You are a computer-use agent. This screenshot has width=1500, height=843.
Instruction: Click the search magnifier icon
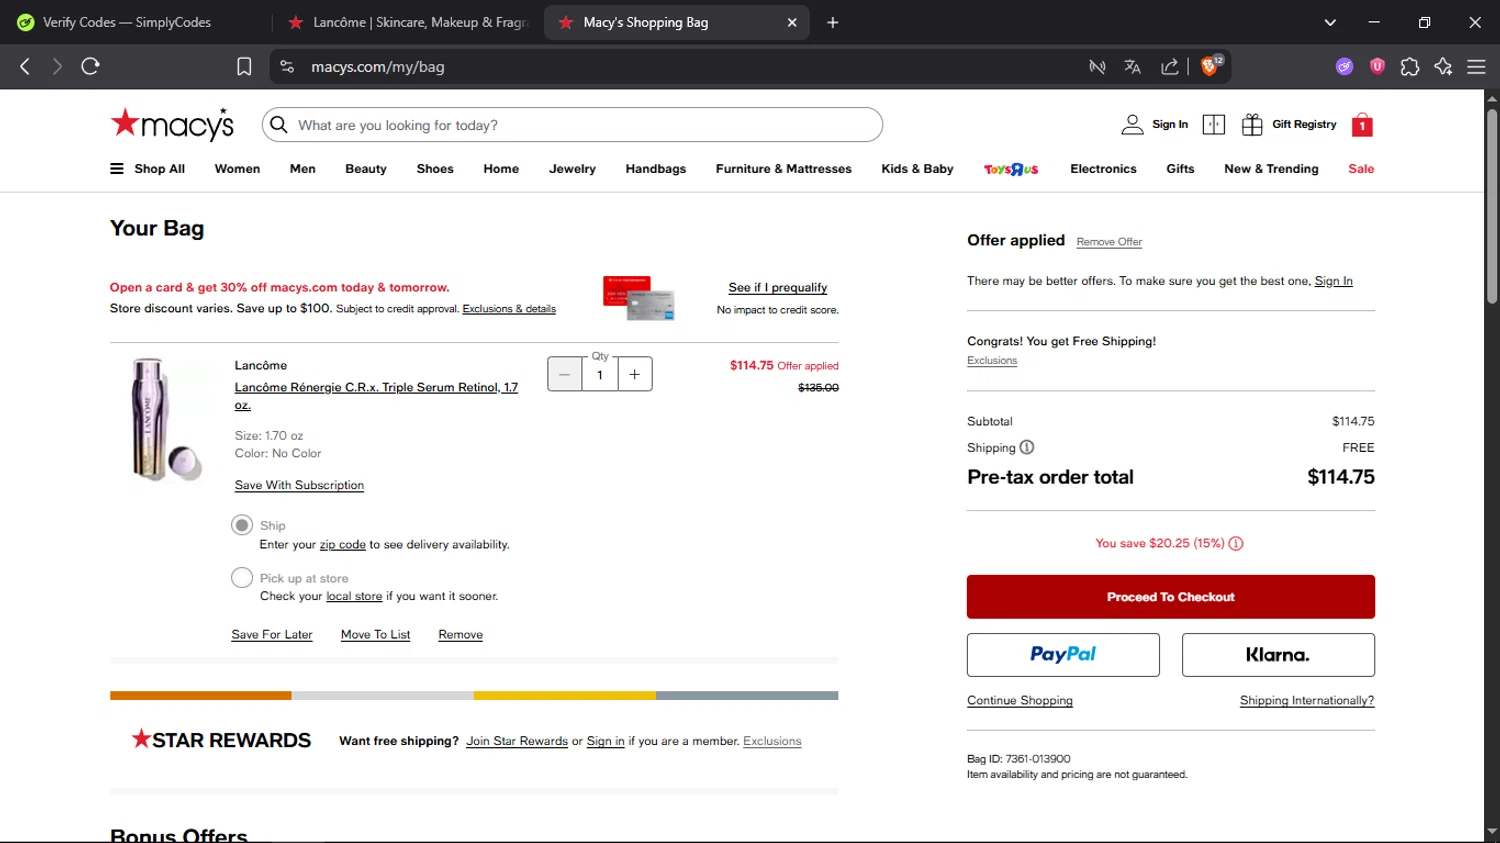tap(279, 125)
